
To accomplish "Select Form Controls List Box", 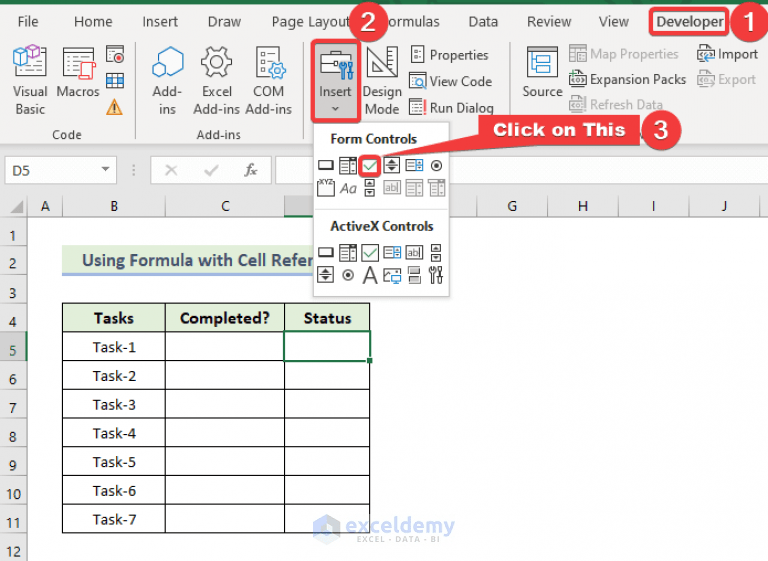I will pyautogui.click(x=414, y=166).
